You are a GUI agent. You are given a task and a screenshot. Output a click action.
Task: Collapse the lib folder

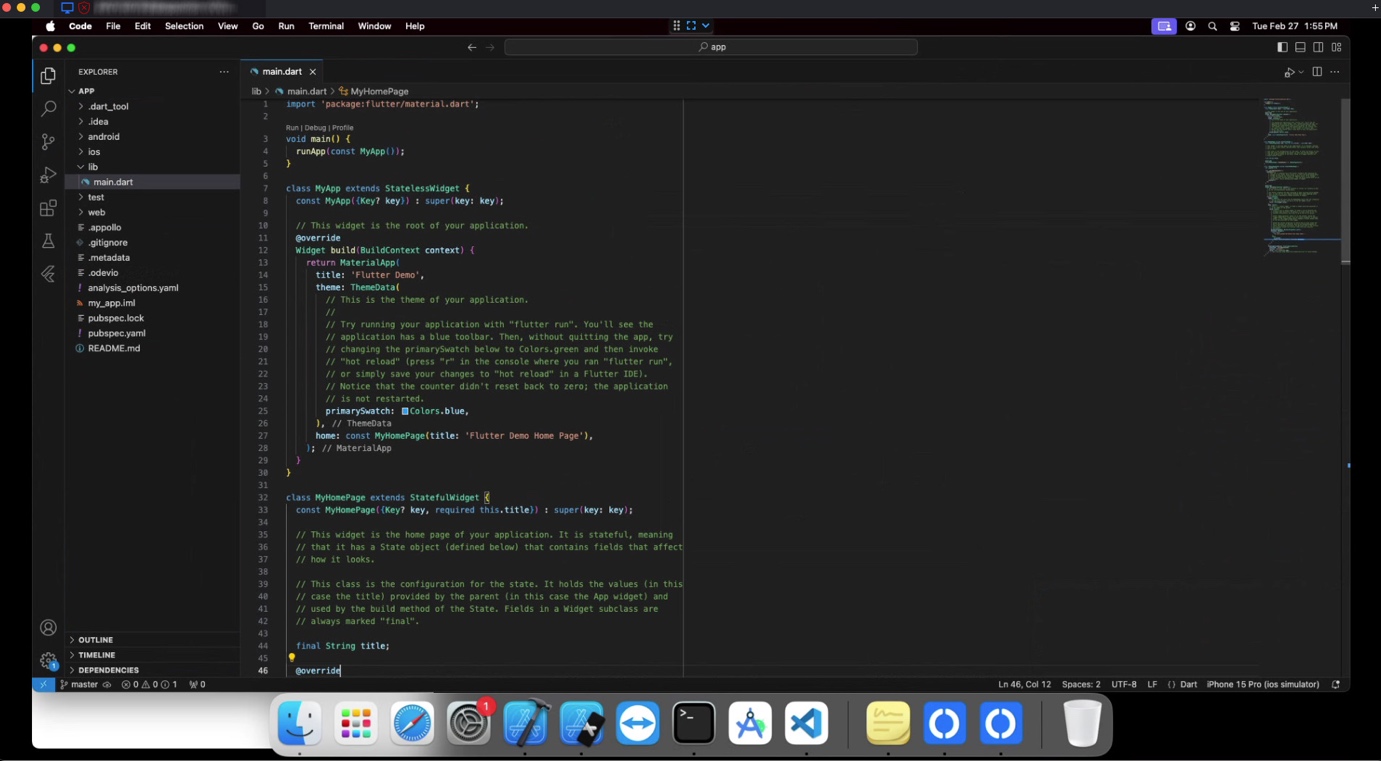pos(92,167)
